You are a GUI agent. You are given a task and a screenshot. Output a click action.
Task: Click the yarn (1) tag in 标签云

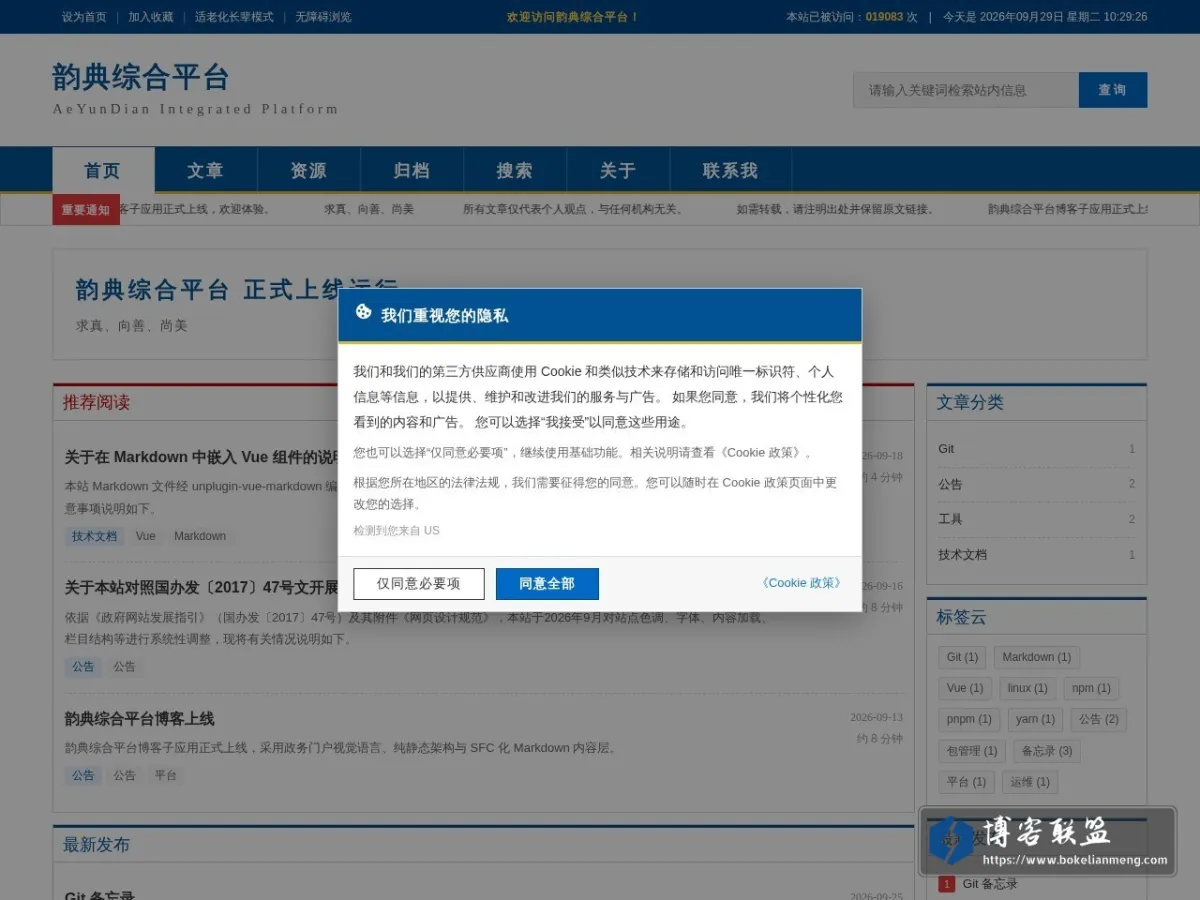tap(1035, 719)
